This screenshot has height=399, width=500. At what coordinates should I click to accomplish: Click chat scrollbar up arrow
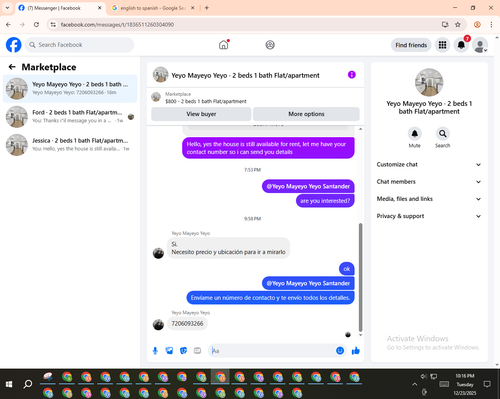pyautogui.click(x=360, y=129)
